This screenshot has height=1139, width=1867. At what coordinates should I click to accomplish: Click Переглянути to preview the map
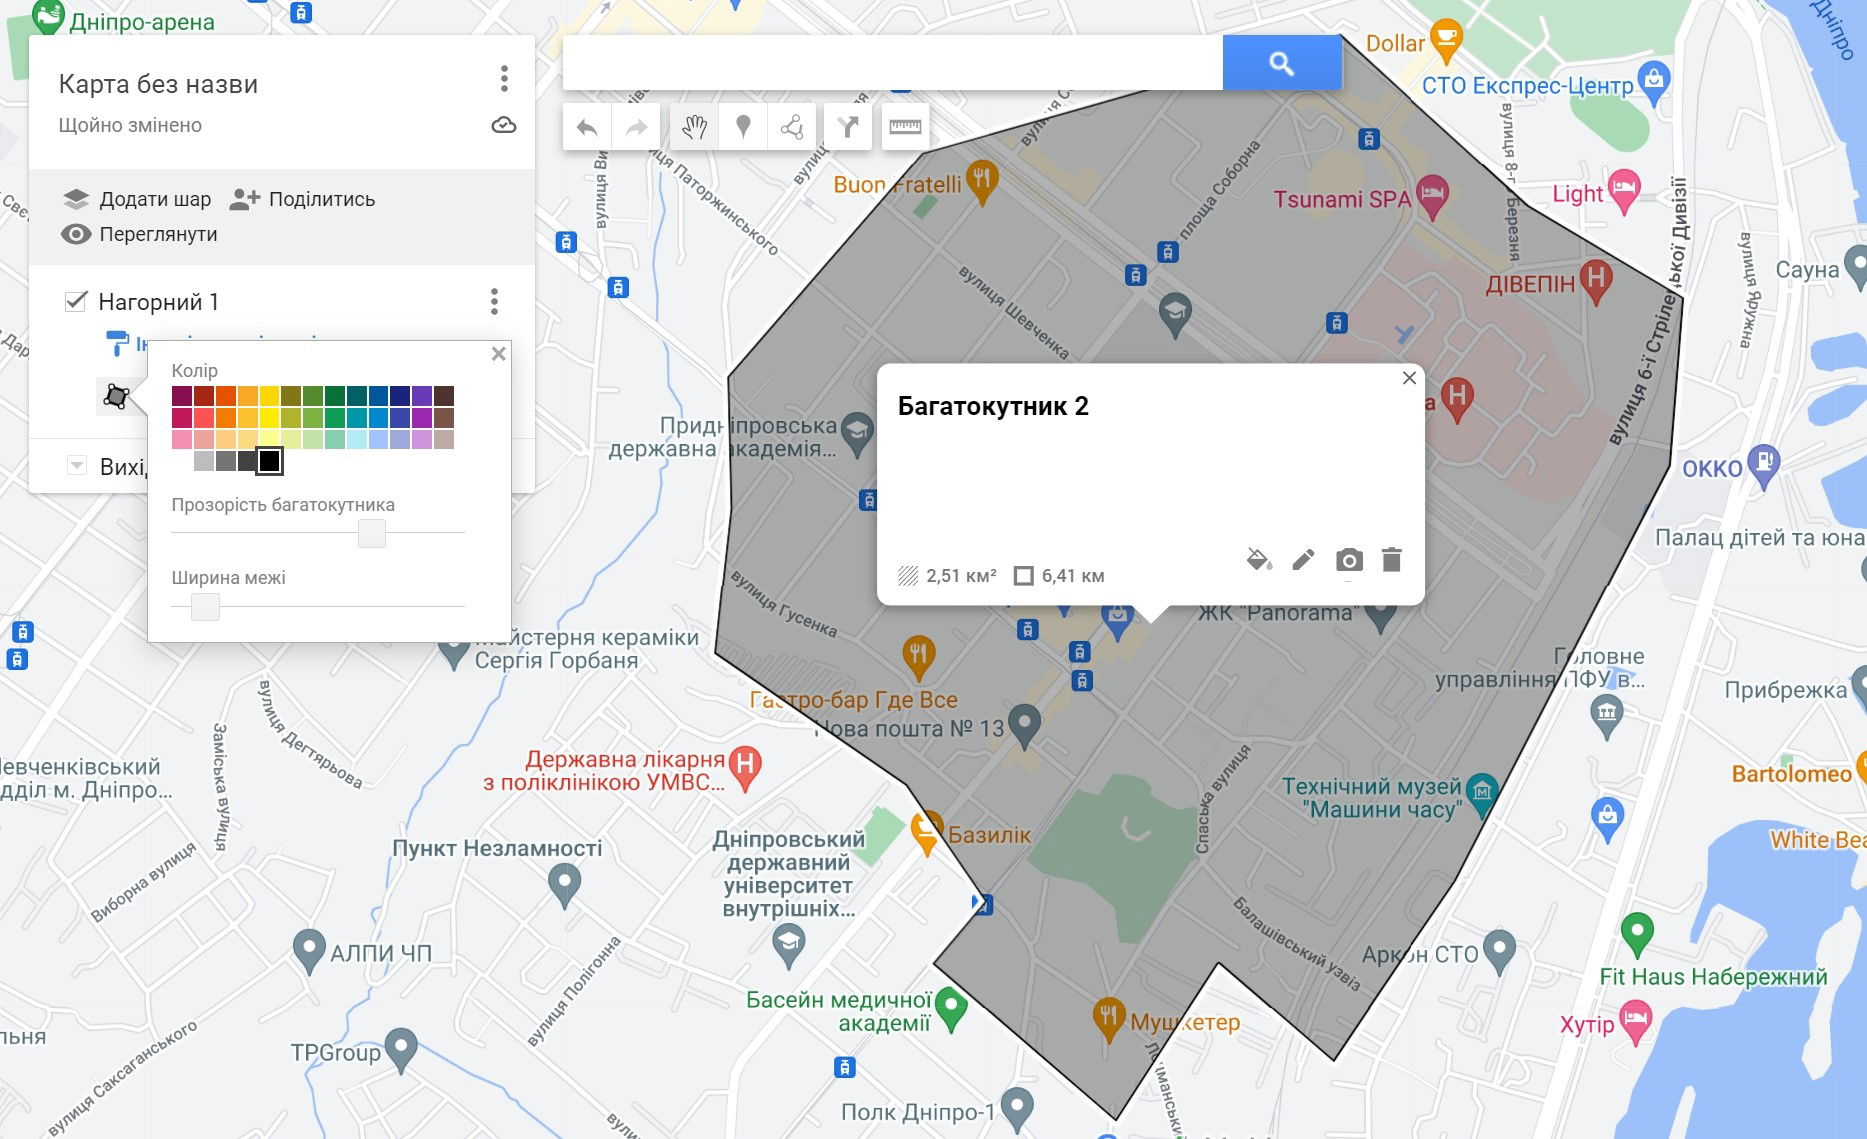(x=139, y=234)
